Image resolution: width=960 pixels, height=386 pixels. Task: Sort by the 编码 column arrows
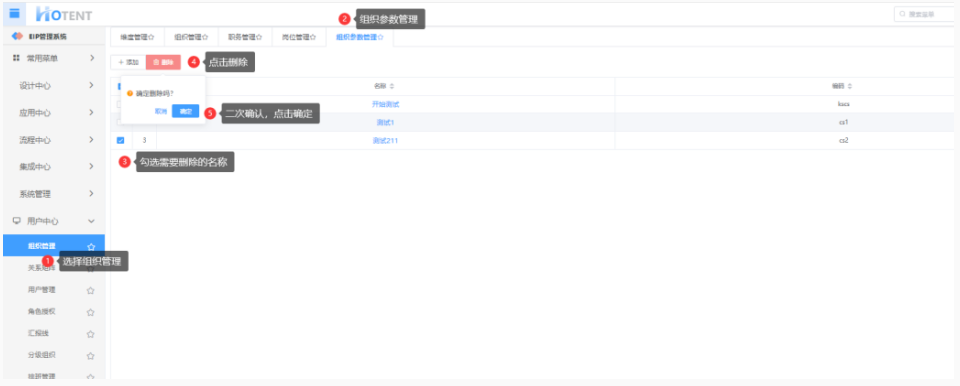point(849,86)
